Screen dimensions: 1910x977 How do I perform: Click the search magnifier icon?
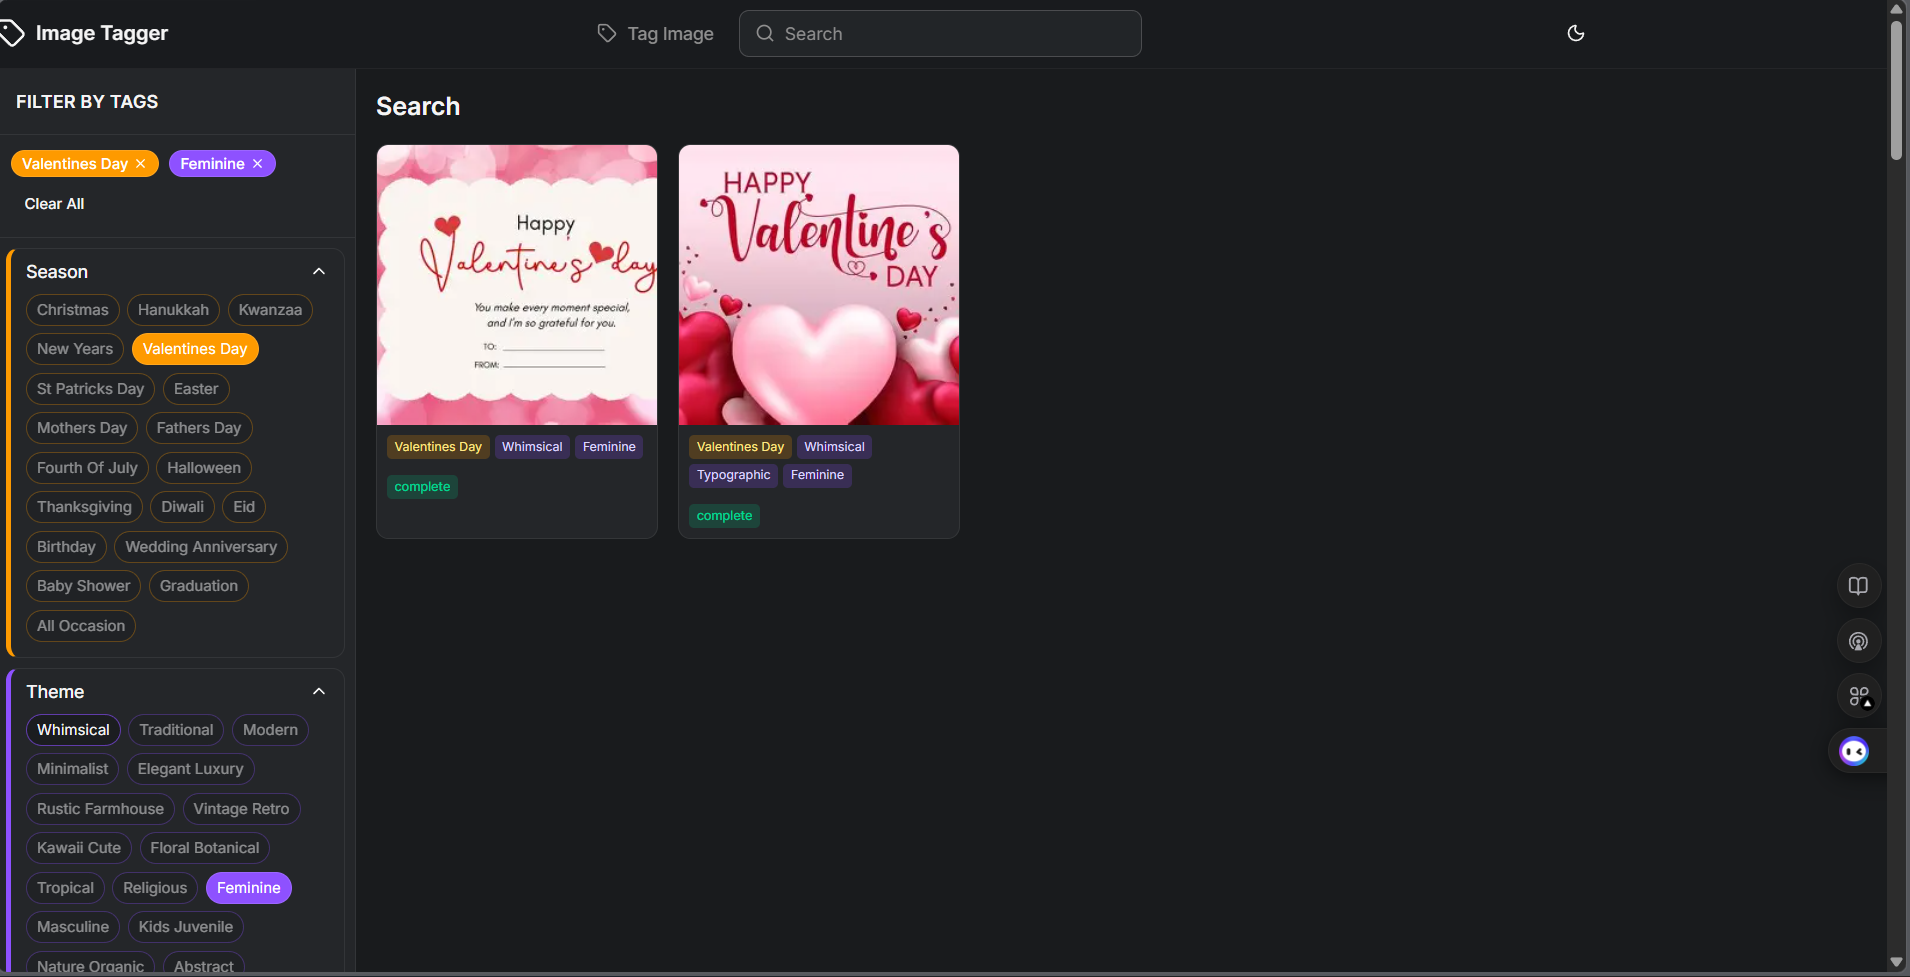tap(764, 33)
